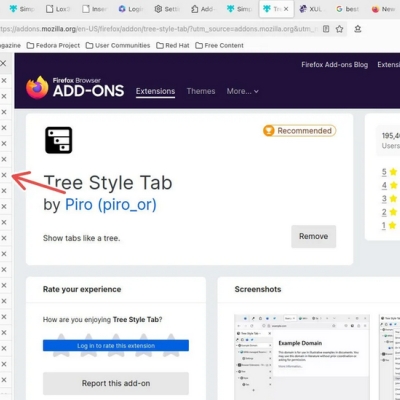Close the active Tree Style Tab browser tab
The image size is (400, 400).
[x=286, y=9]
